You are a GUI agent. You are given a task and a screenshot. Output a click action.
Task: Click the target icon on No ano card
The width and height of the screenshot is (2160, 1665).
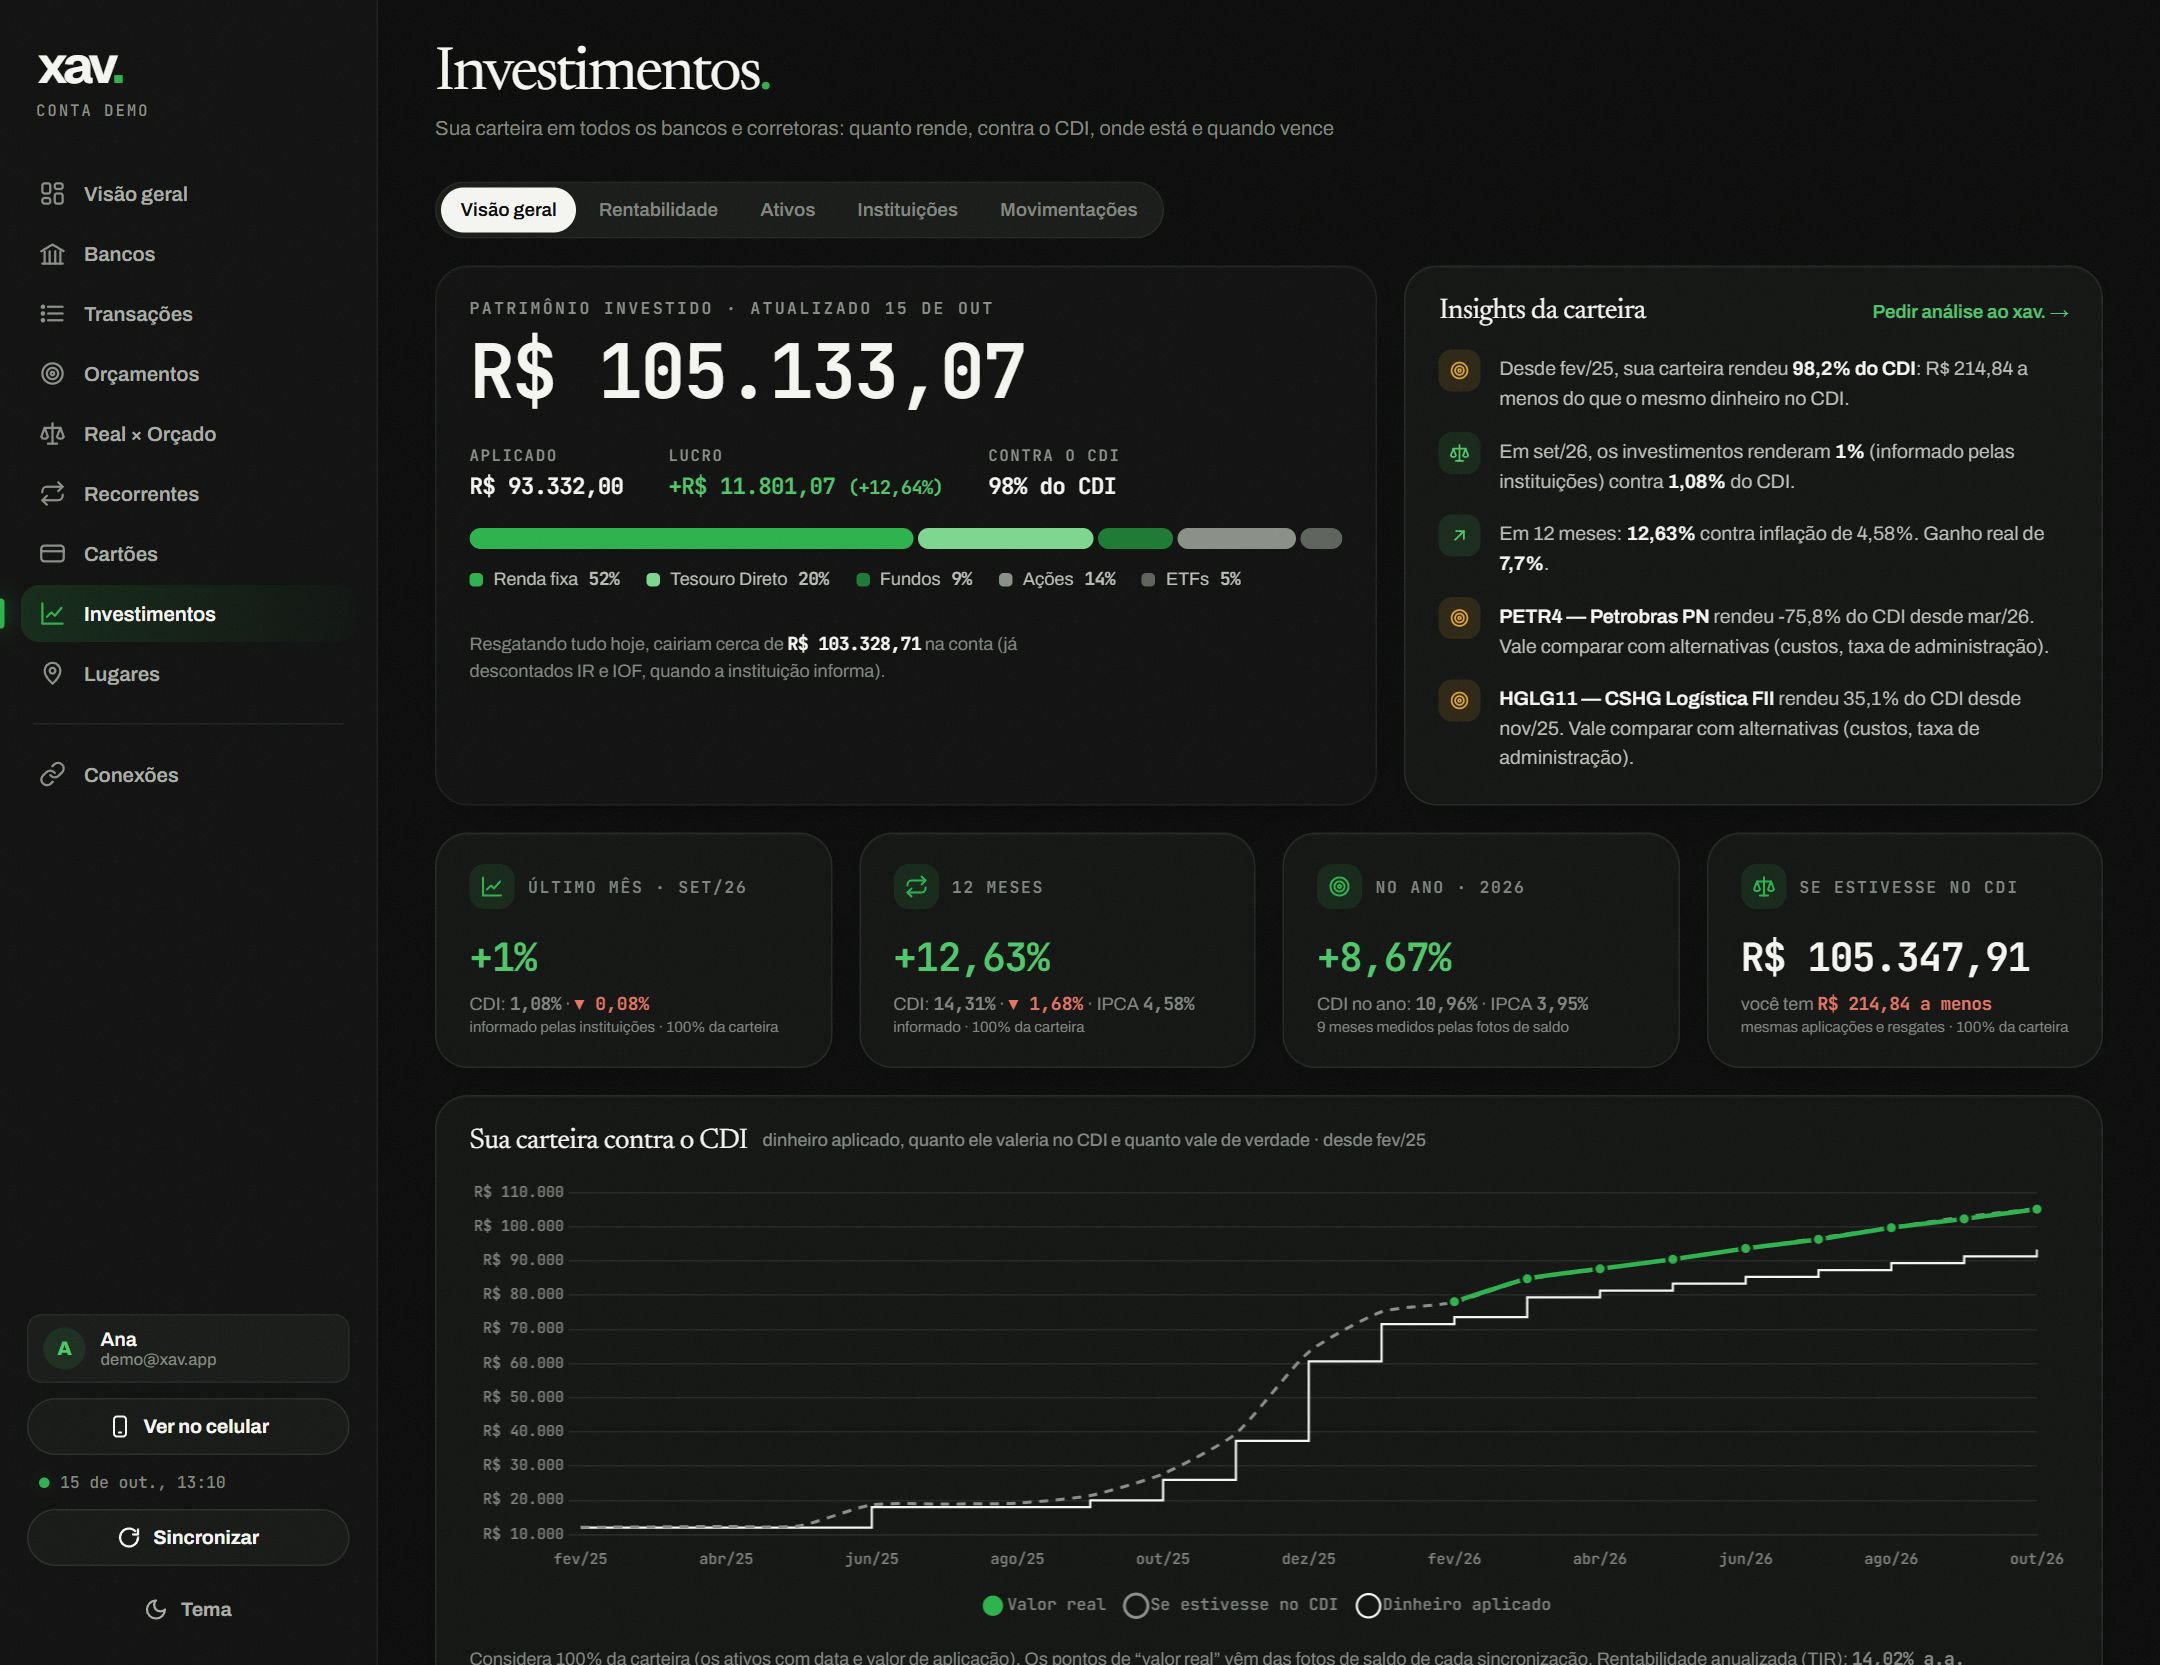[1340, 887]
